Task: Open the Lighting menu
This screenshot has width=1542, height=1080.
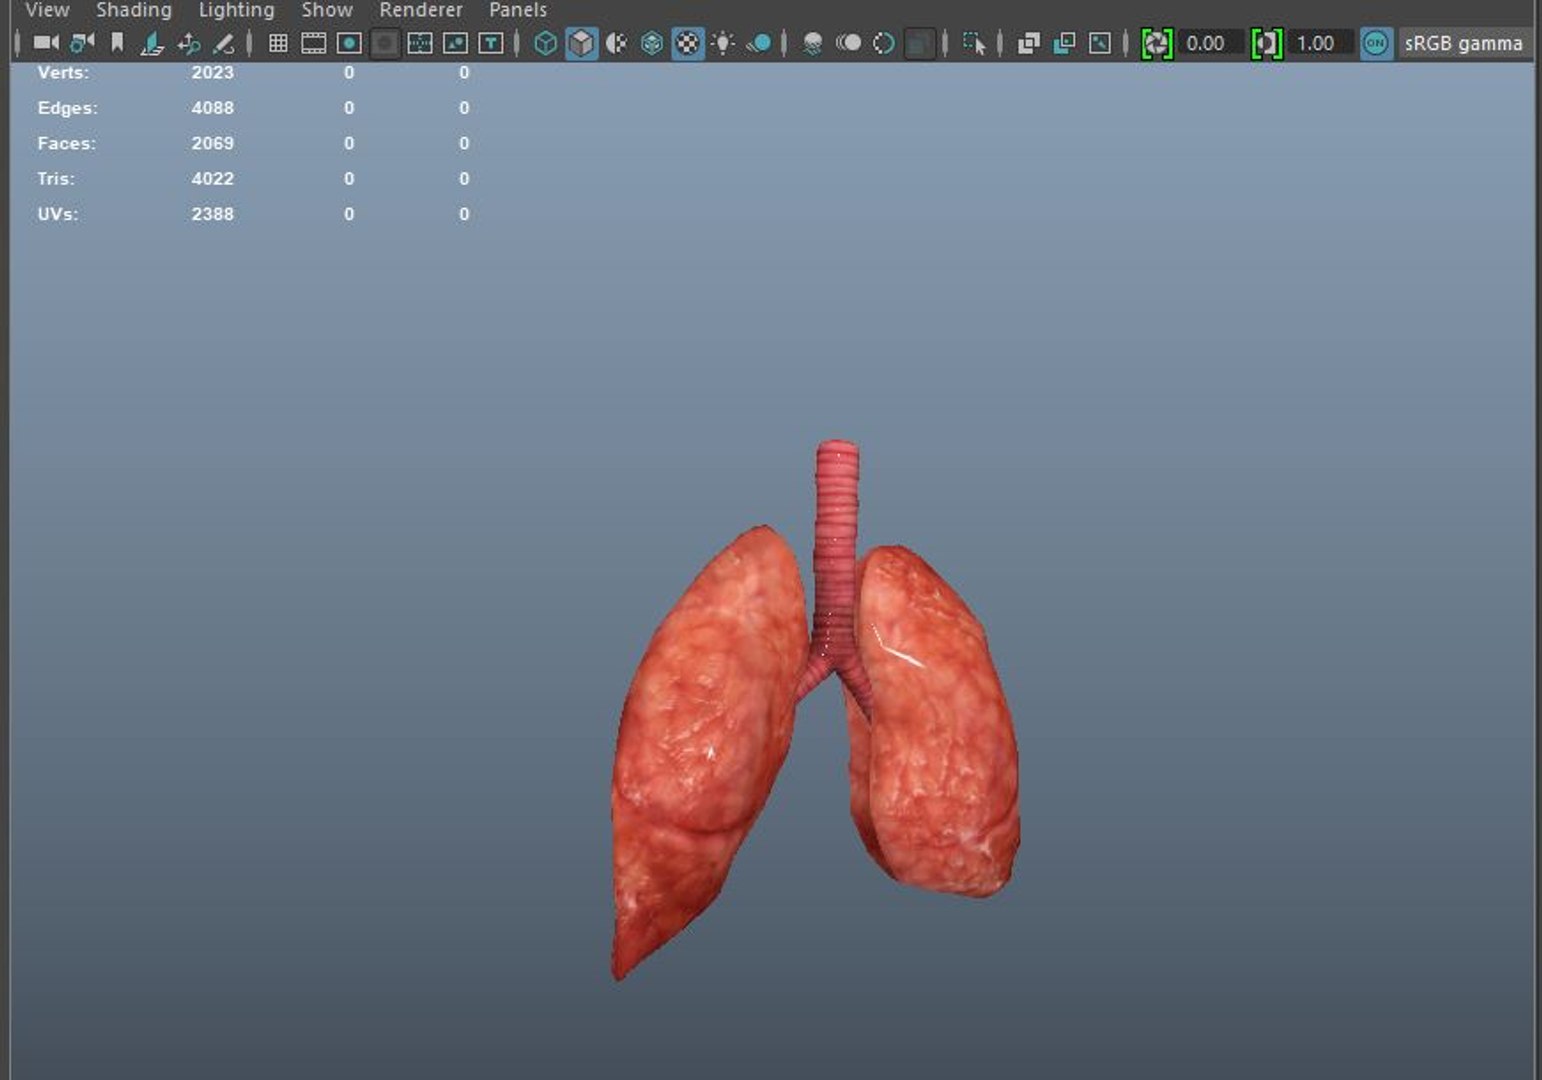Action: pyautogui.click(x=236, y=10)
